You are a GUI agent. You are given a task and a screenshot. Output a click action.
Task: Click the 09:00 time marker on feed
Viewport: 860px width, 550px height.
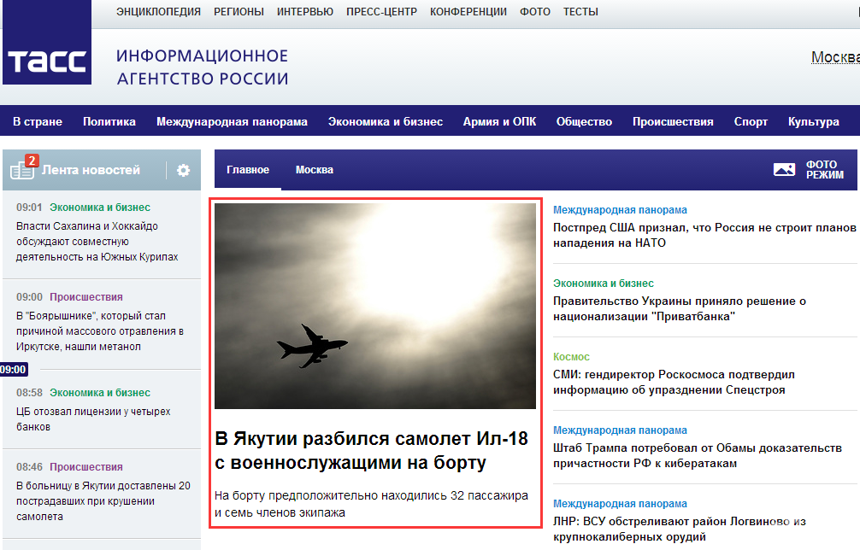[x=13, y=370]
